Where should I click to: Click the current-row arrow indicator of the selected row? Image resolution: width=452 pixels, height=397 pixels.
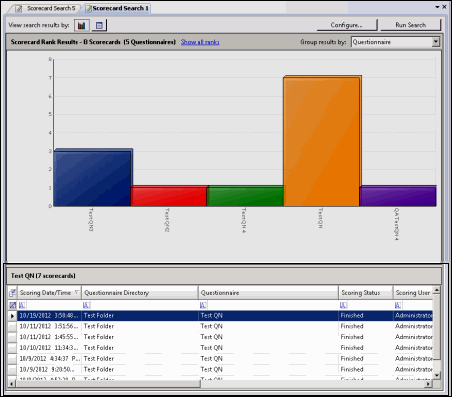tap(12, 316)
